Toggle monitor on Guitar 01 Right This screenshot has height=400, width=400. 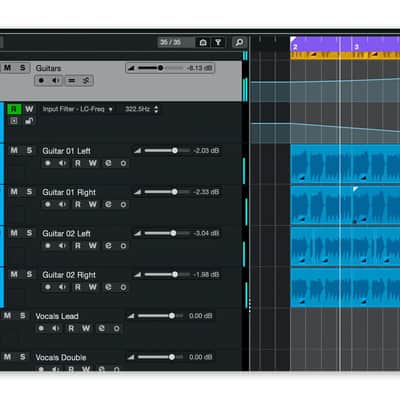pyautogui.click(x=62, y=204)
